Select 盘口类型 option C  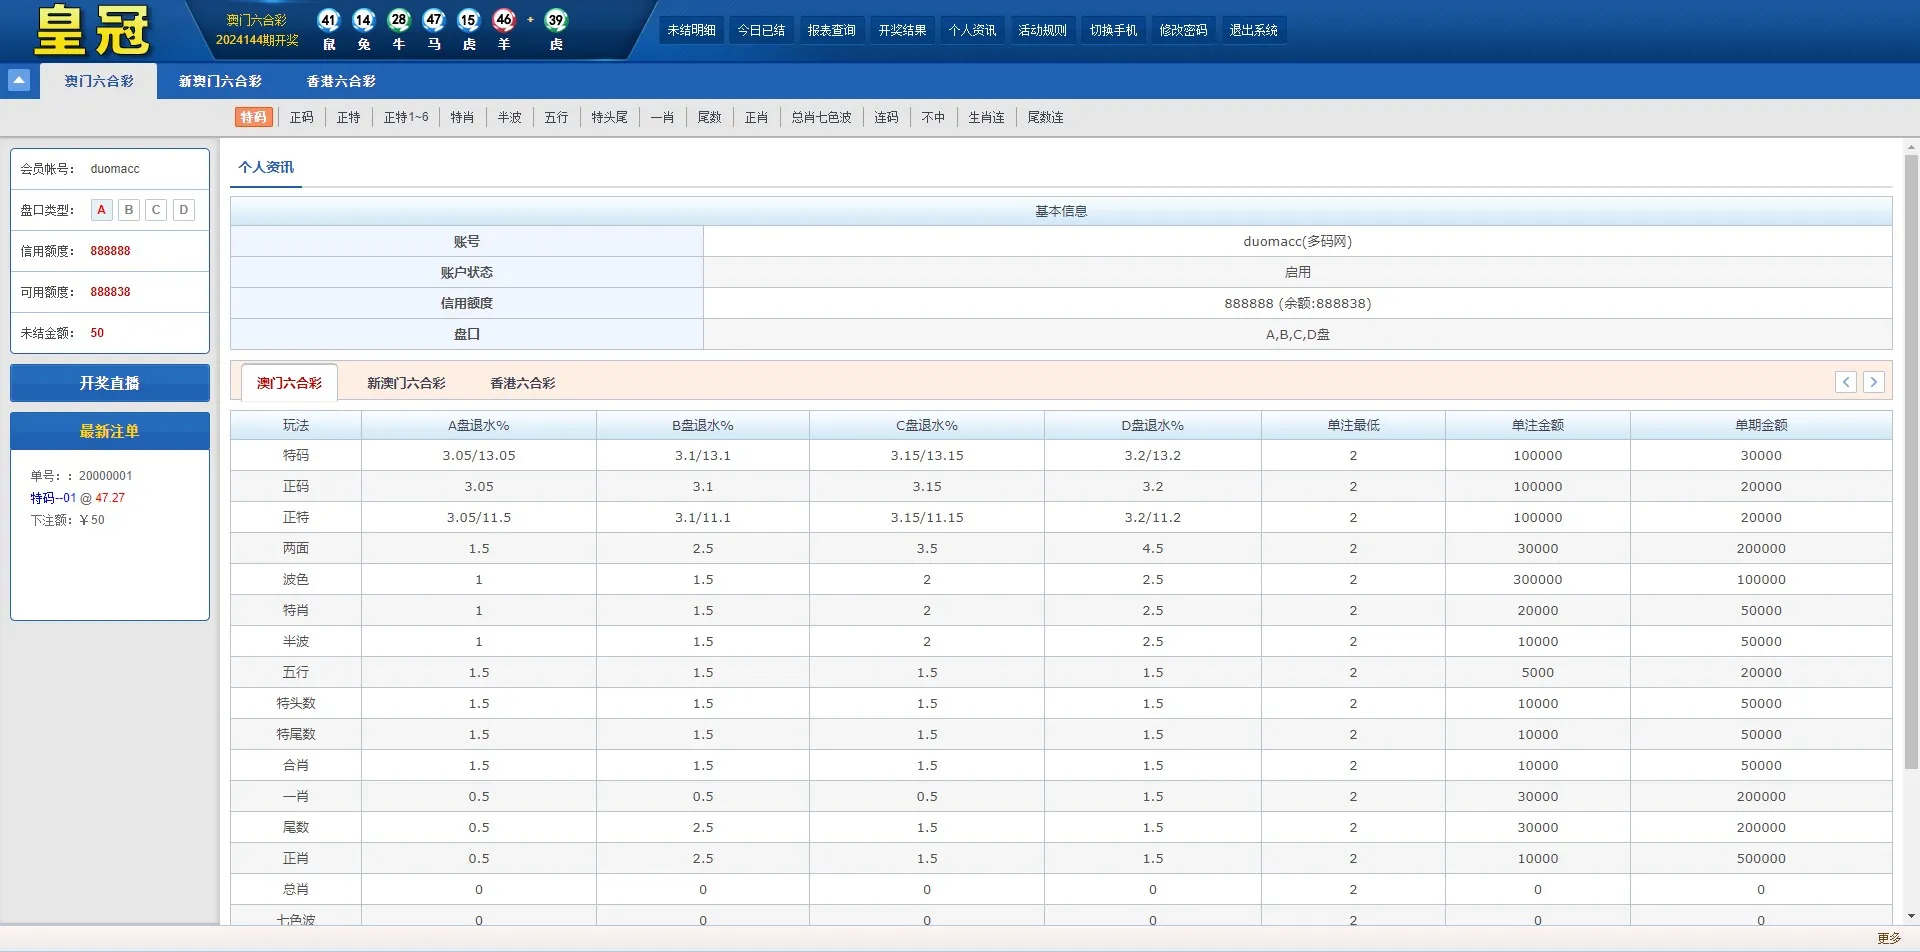(x=155, y=209)
